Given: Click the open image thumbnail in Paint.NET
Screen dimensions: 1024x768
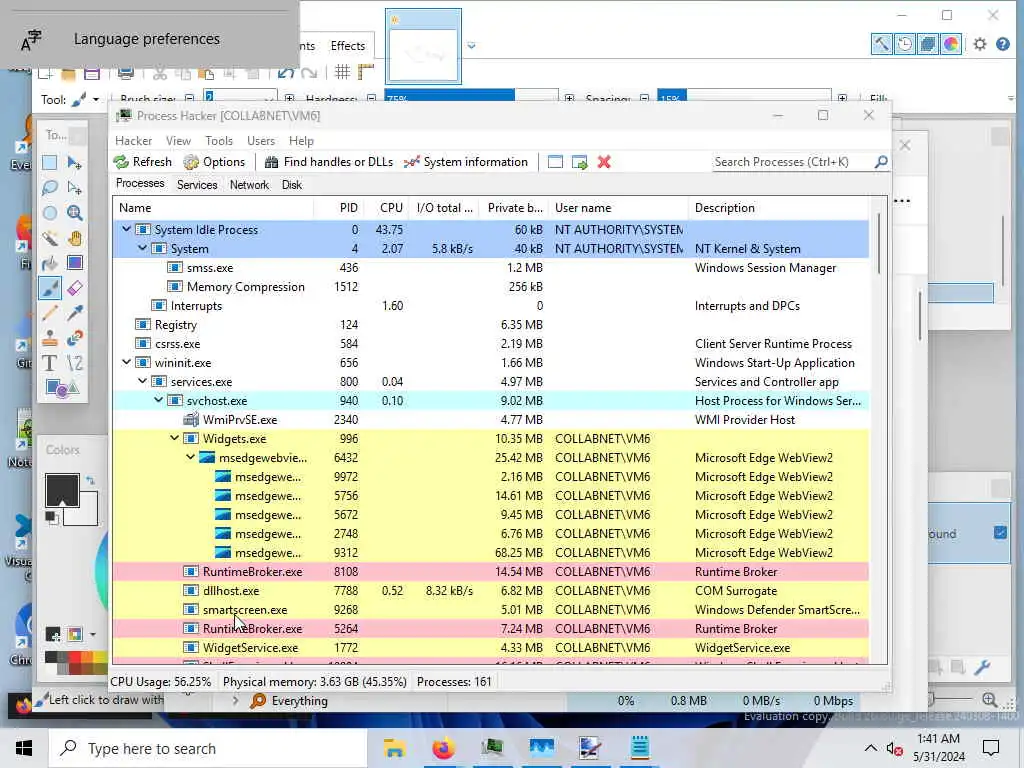Looking at the screenshot, I should tap(423, 46).
